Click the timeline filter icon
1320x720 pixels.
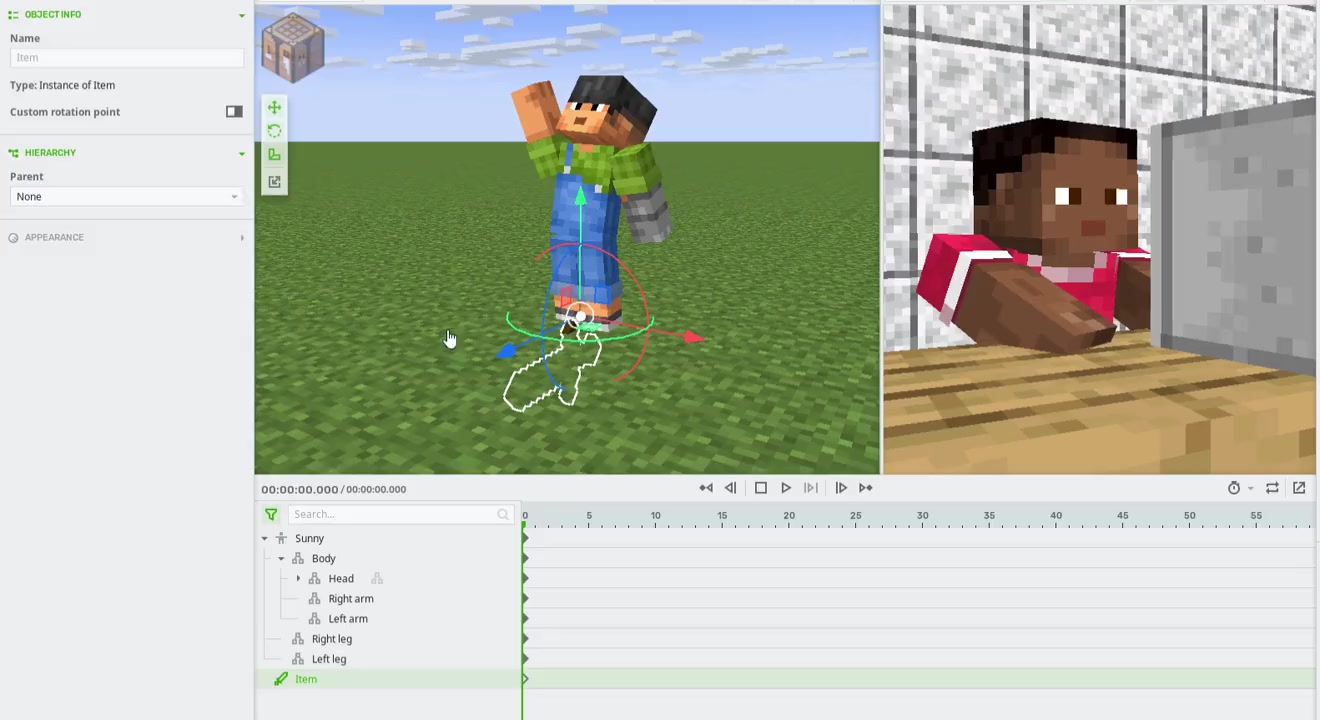(x=271, y=514)
